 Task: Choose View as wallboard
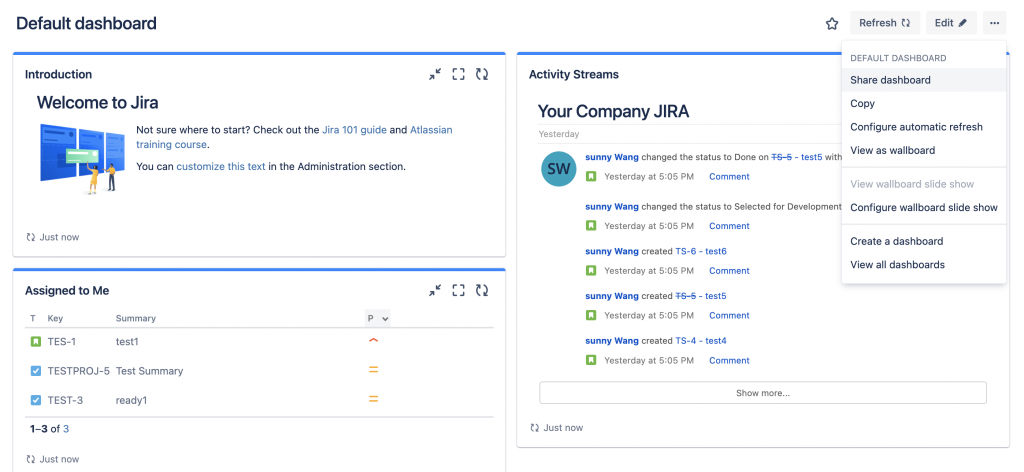point(923,151)
